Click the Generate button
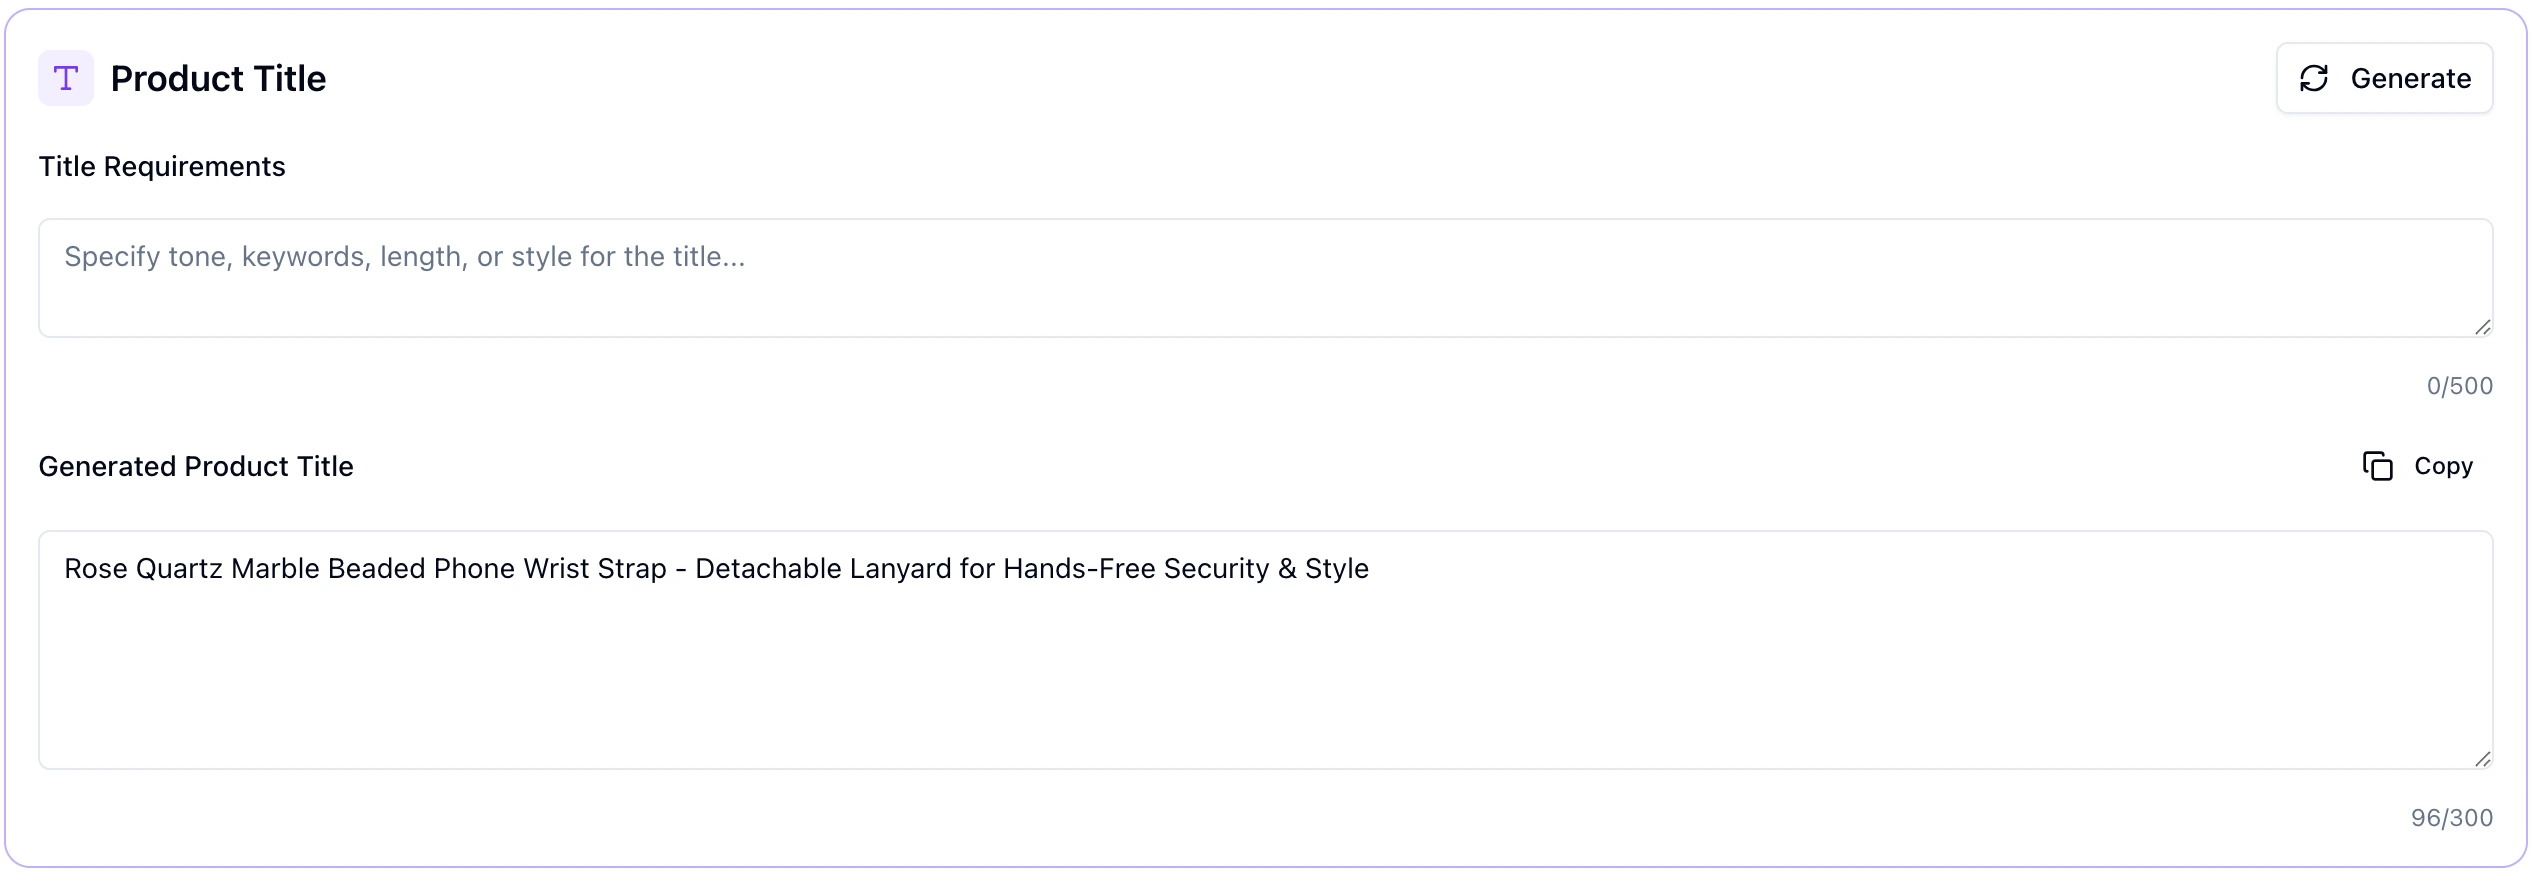Screen dimensions: 2534x876 point(2384,77)
